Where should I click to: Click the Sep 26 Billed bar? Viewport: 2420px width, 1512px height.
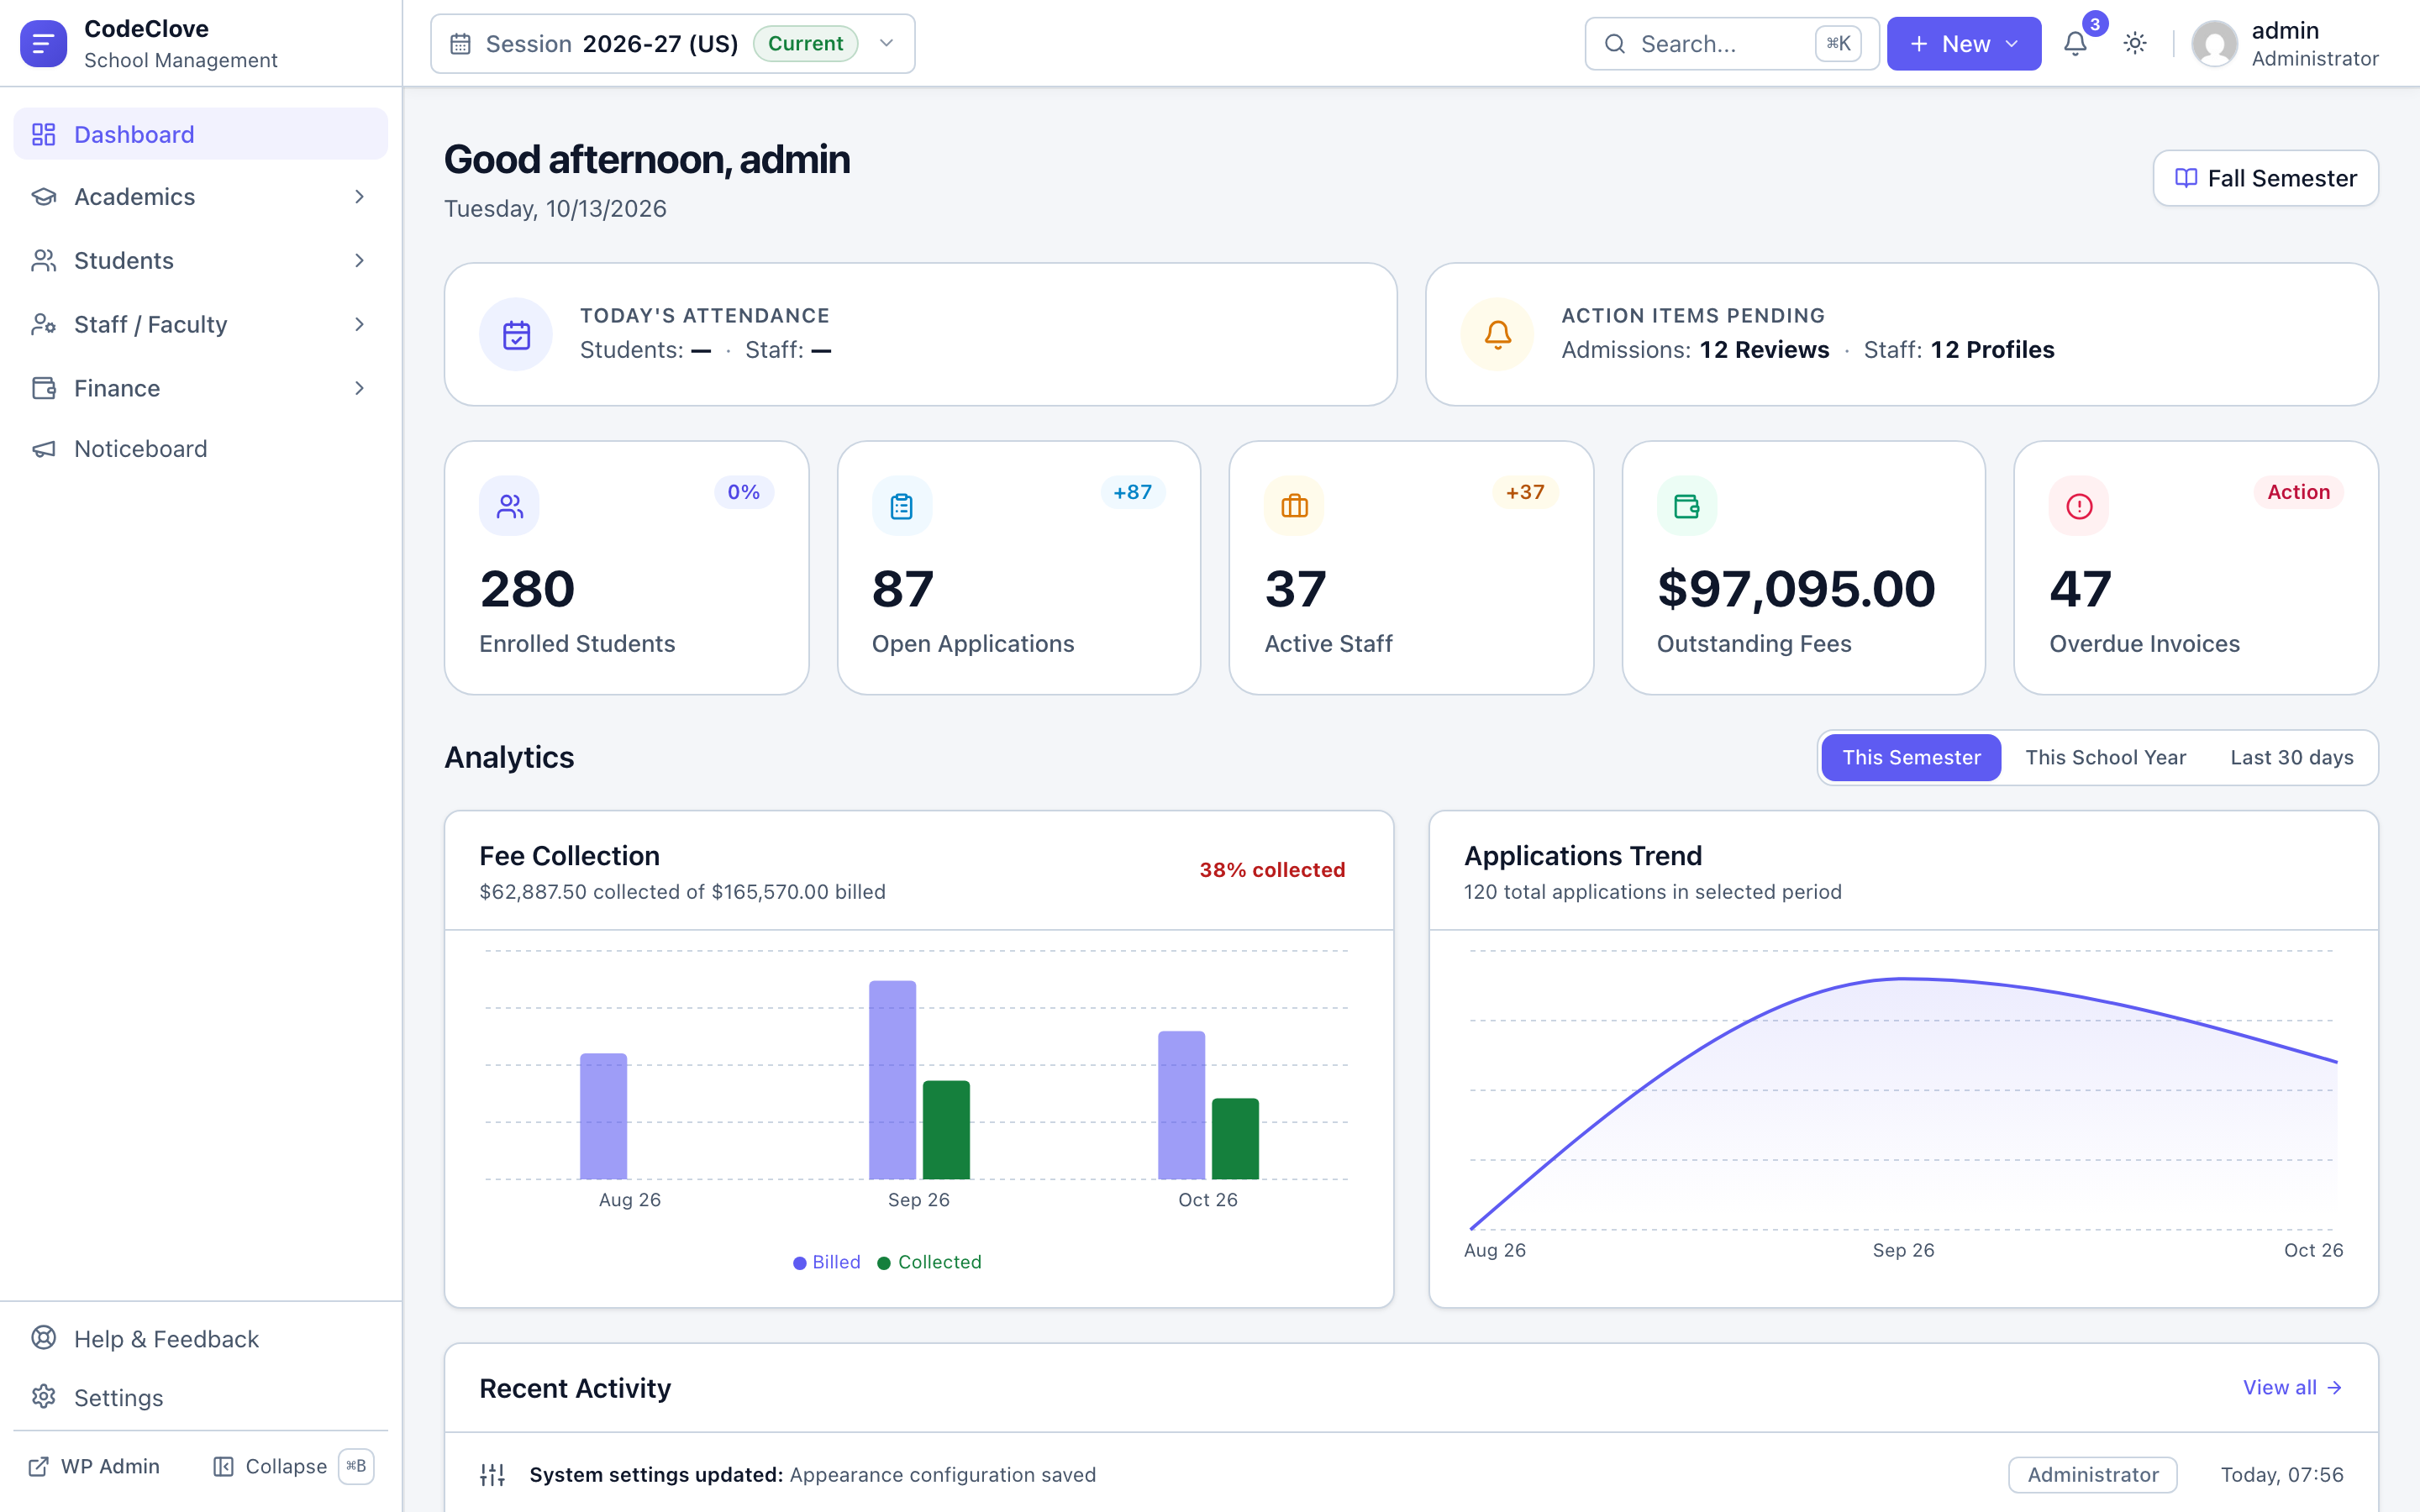point(892,1080)
